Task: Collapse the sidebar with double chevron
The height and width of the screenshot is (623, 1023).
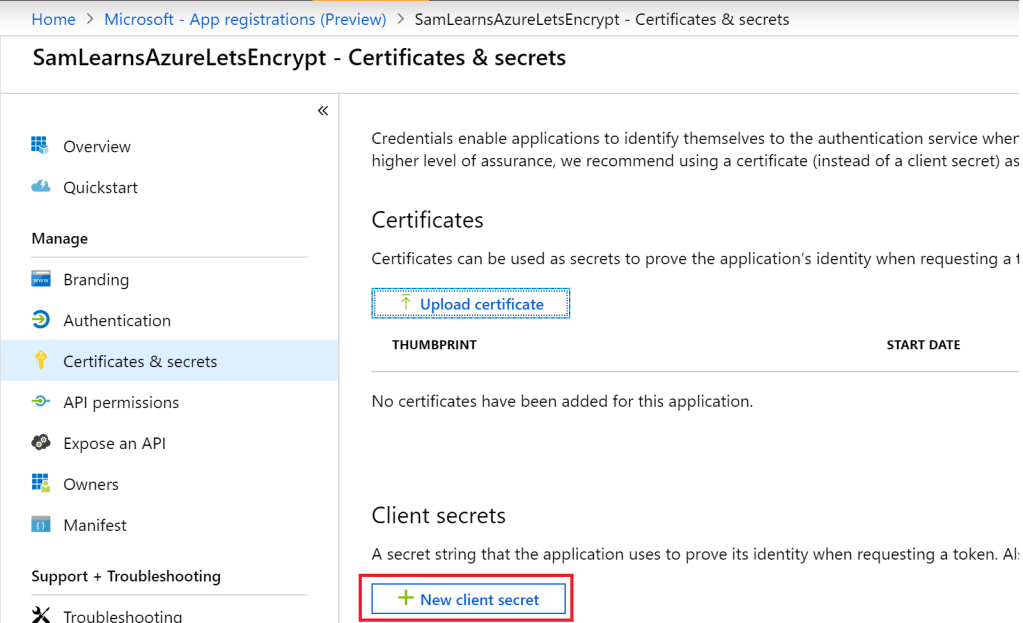Action: pyautogui.click(x=323, y=111)
